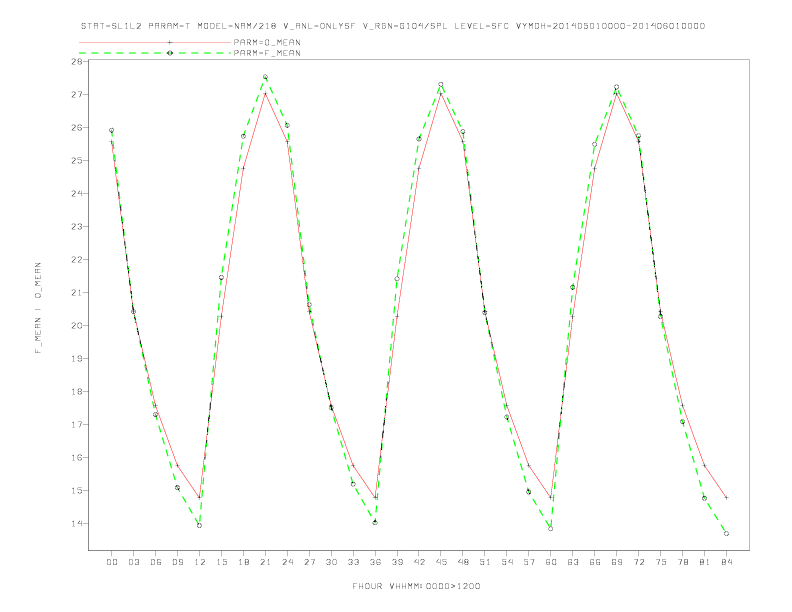Click y-axis tick label 20
Image resolution: width=792 pixels, height=612 pixels.
click(x=77, y=326)
